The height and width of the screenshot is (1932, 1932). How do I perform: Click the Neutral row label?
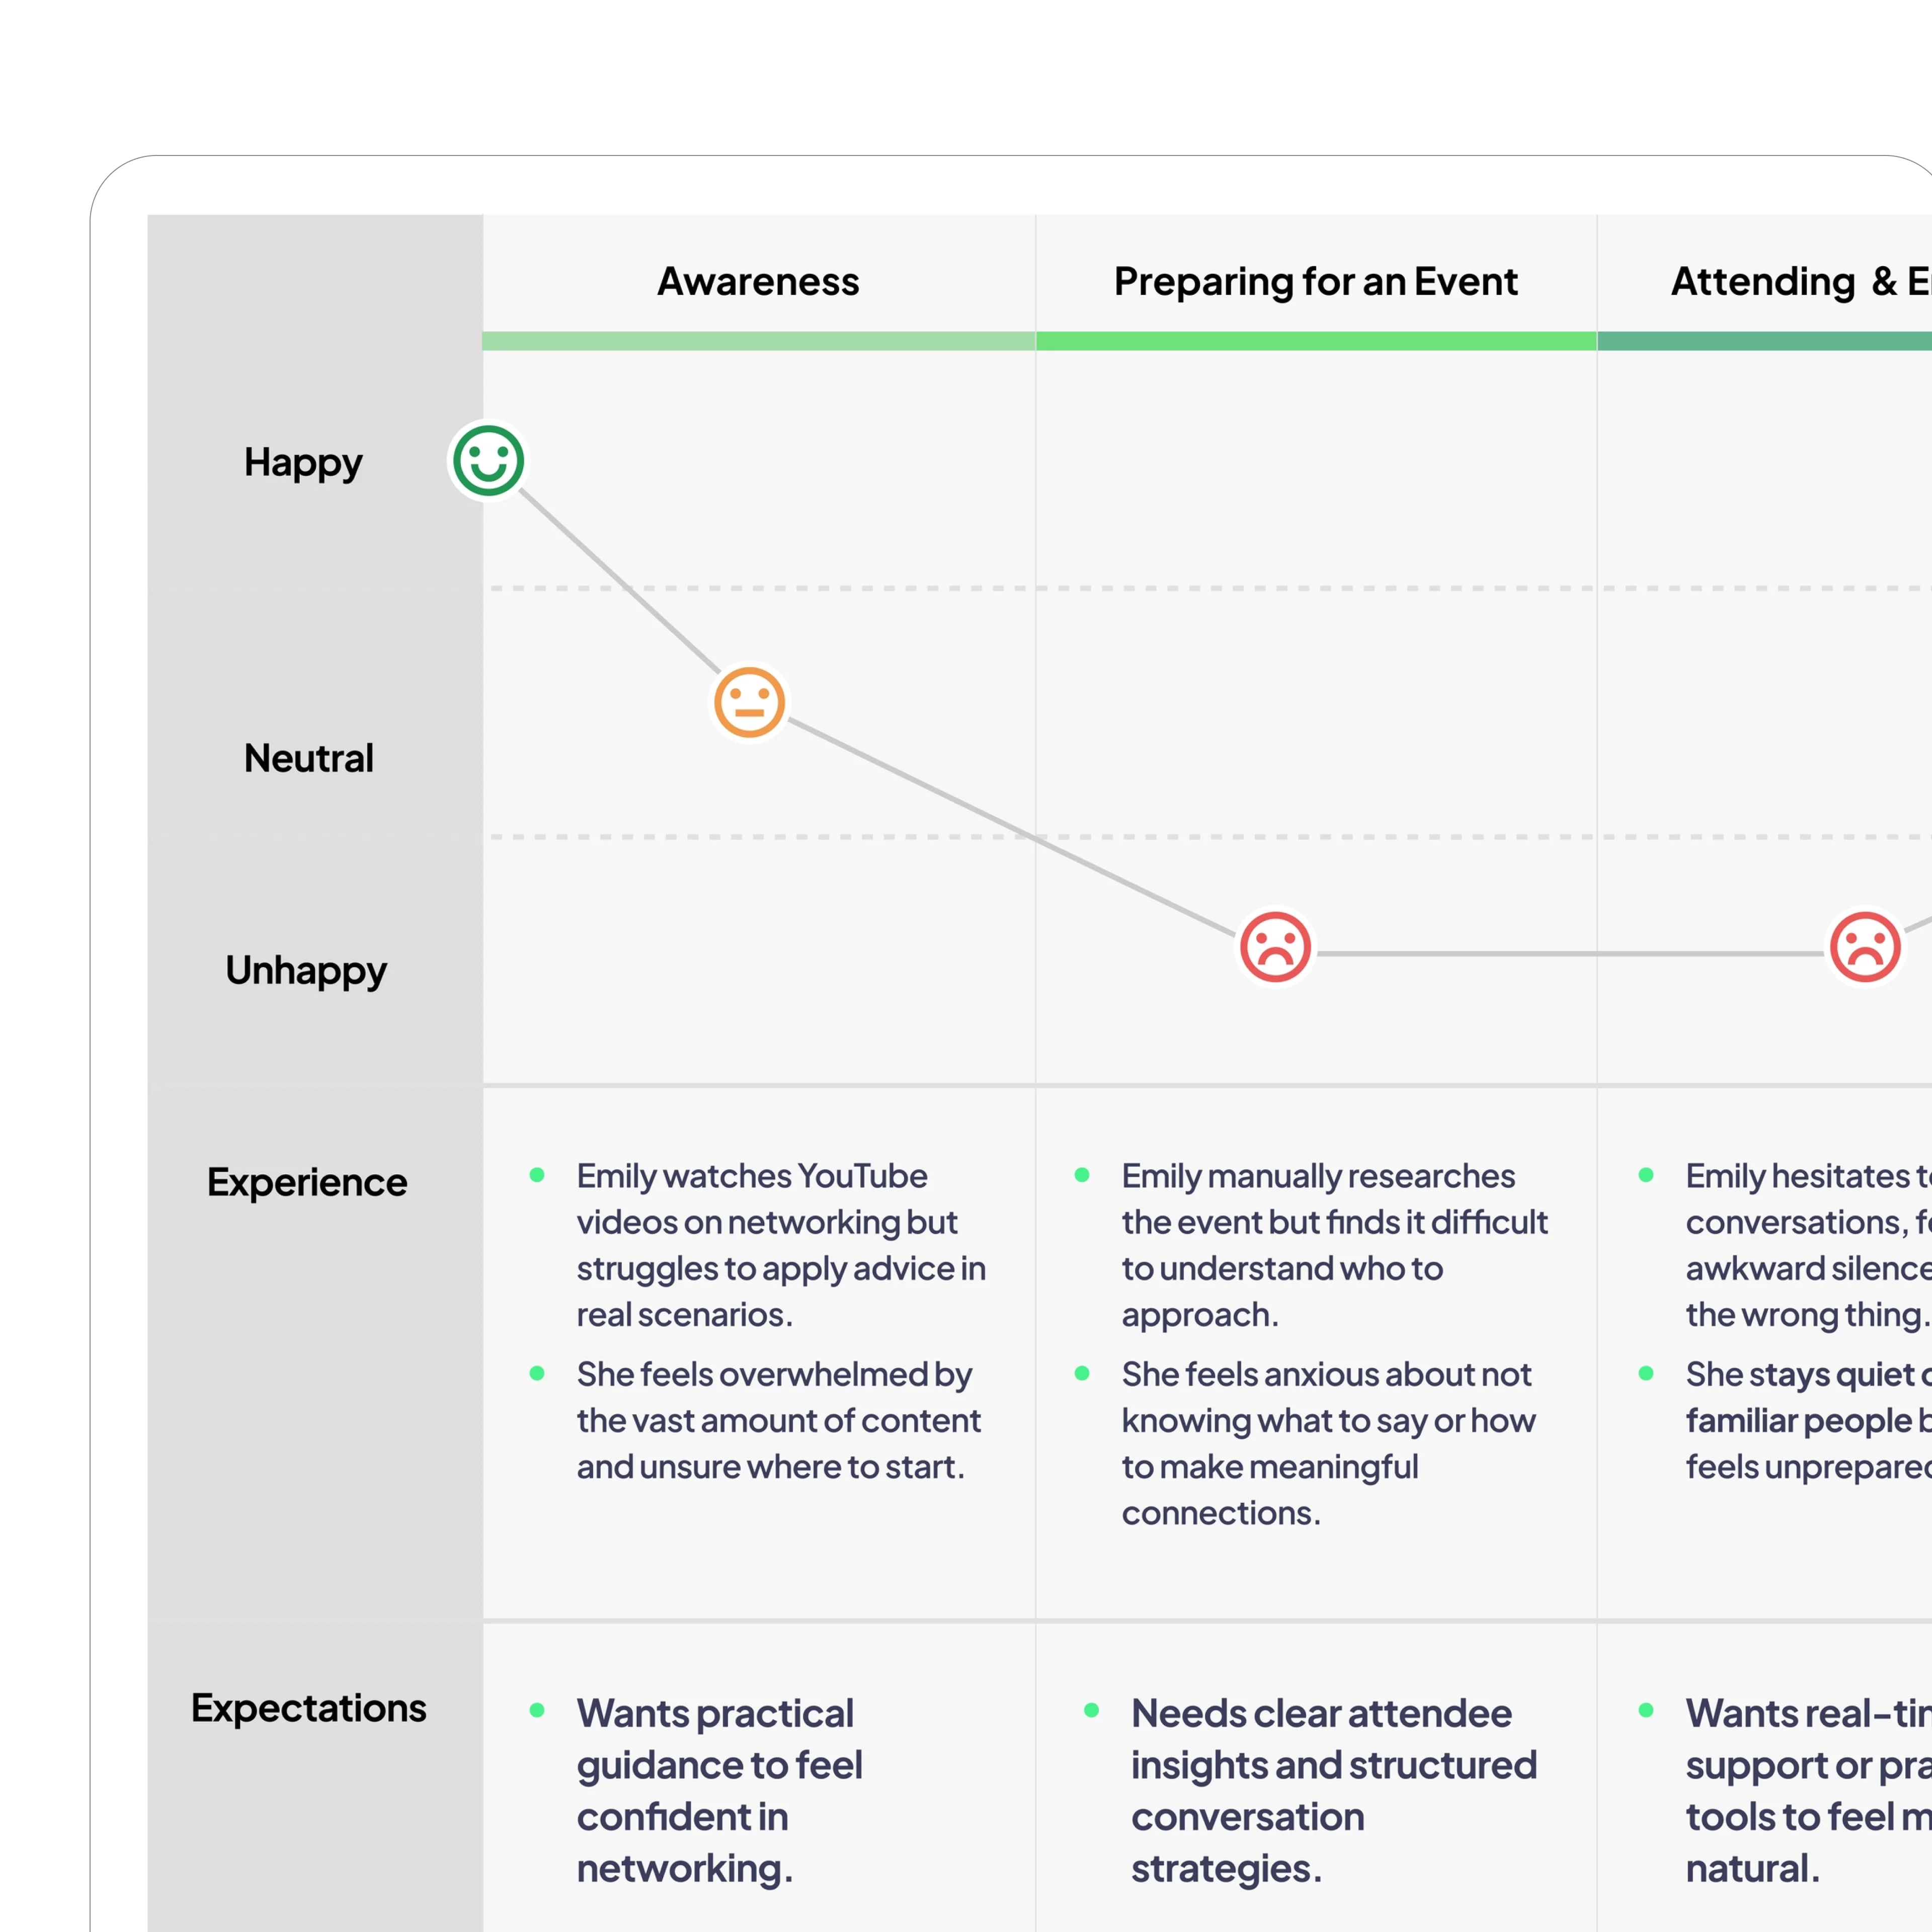(x=308, y=758)
